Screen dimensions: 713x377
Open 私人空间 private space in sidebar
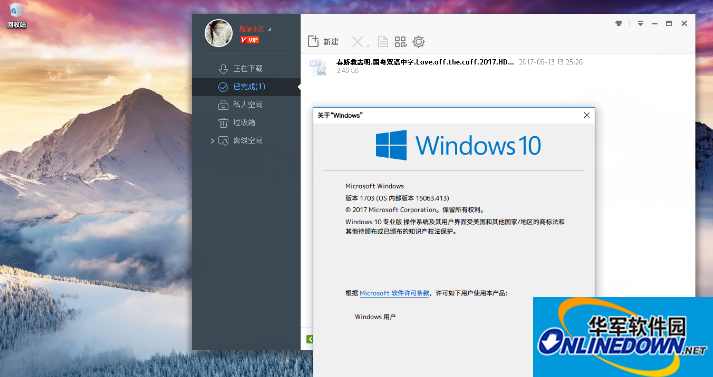246,105
